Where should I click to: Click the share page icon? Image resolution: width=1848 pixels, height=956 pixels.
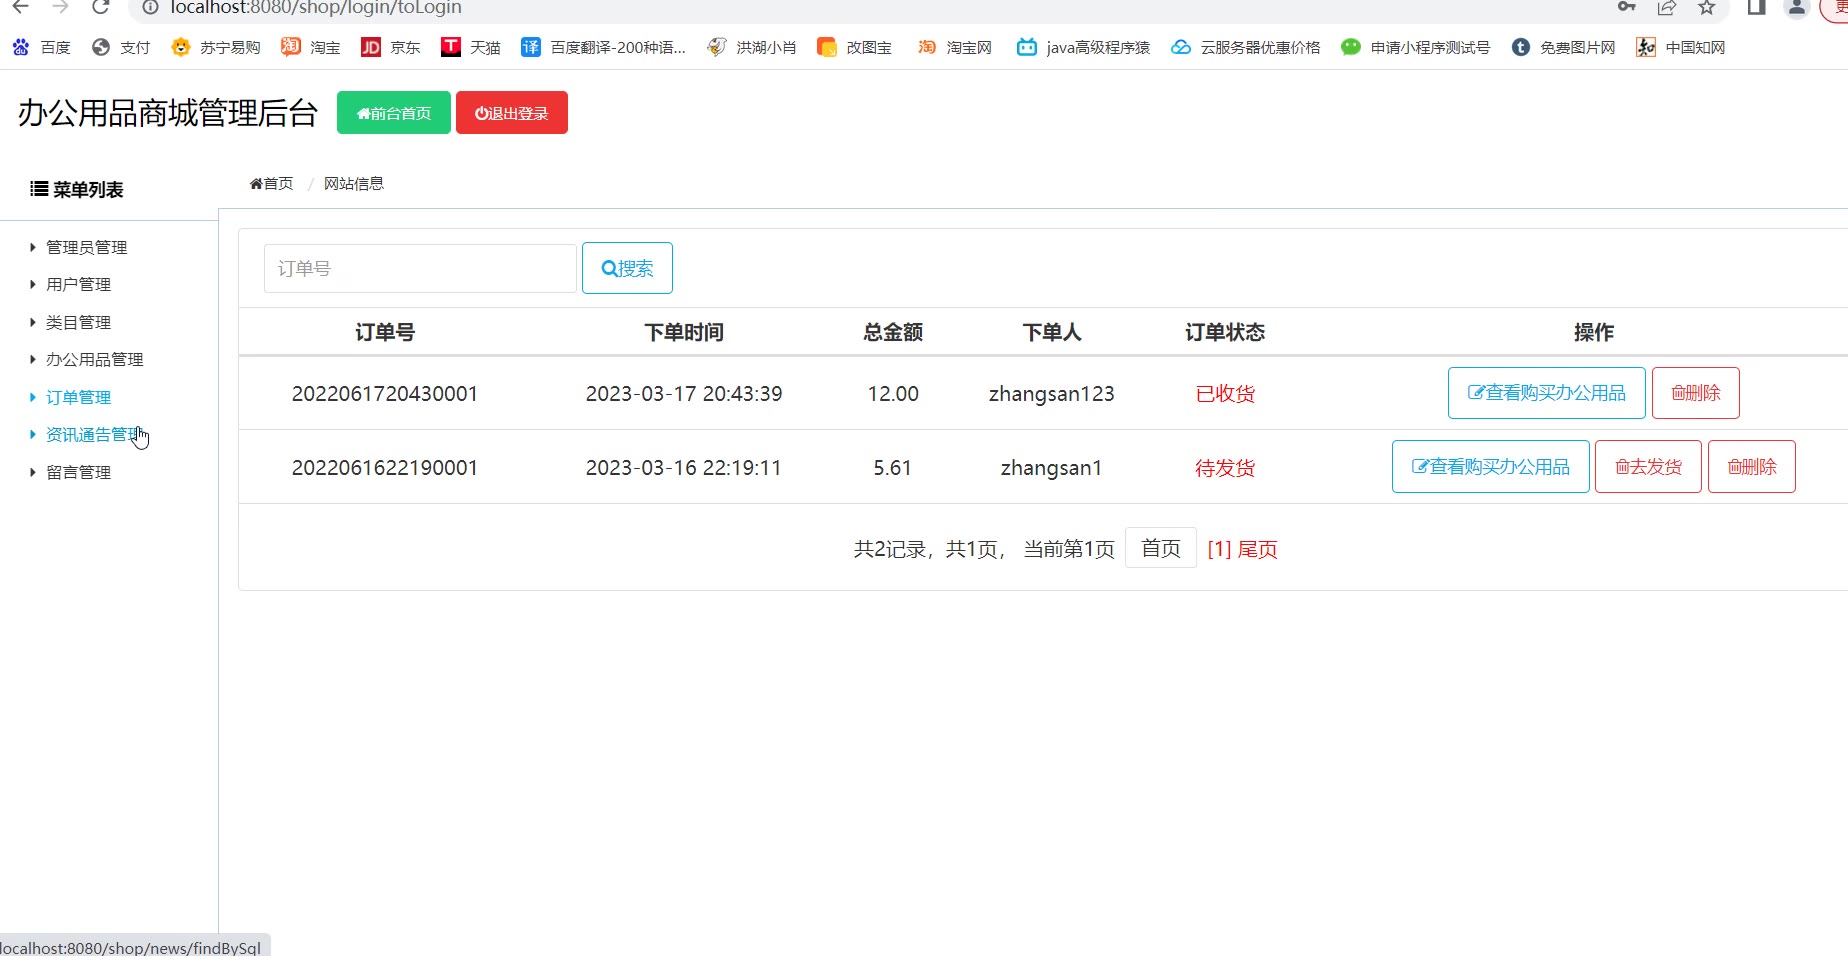tap(1667, 7)
